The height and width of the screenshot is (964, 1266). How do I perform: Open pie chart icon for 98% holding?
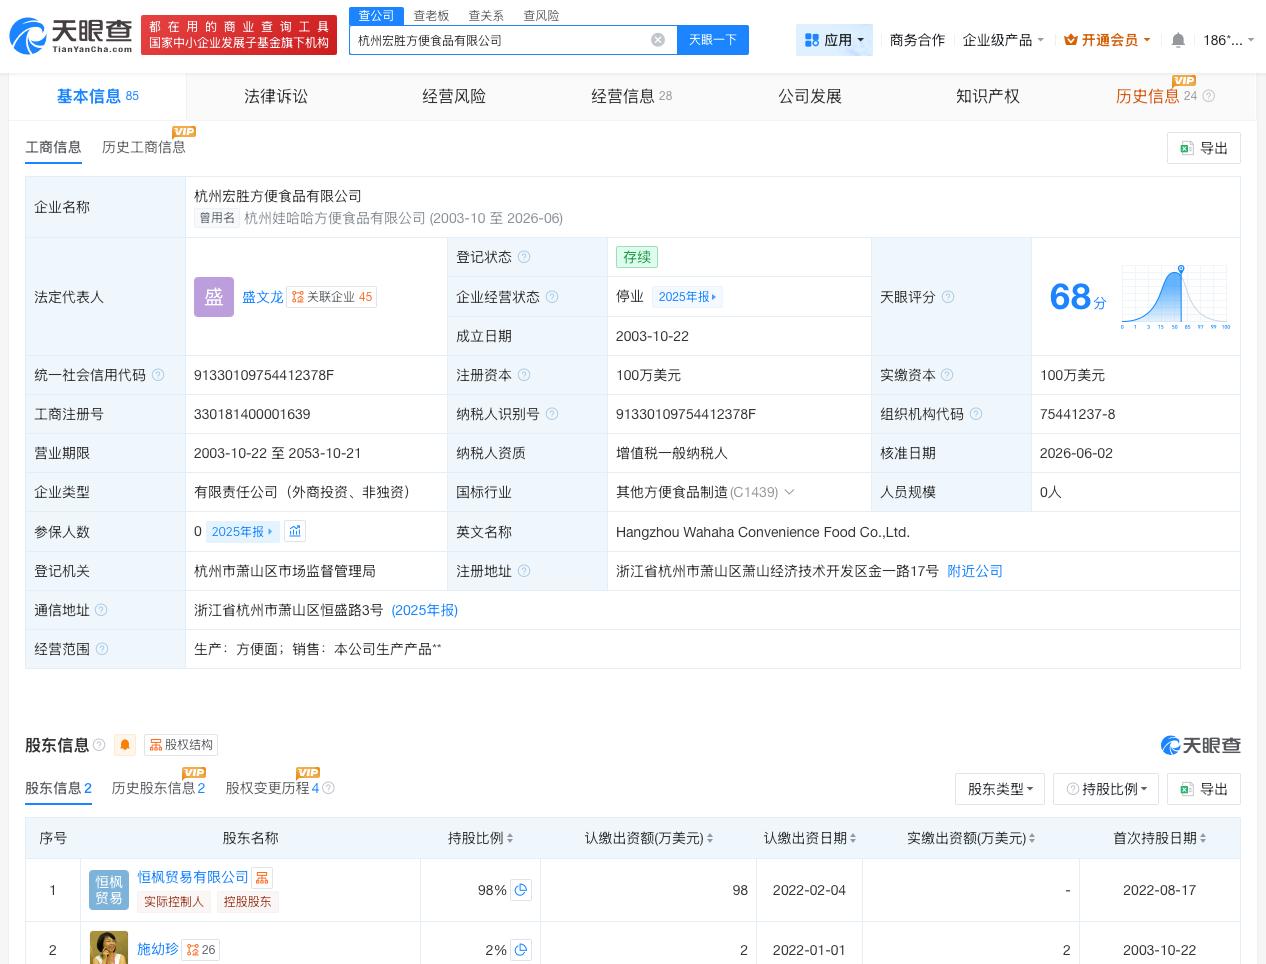(521, 890)
